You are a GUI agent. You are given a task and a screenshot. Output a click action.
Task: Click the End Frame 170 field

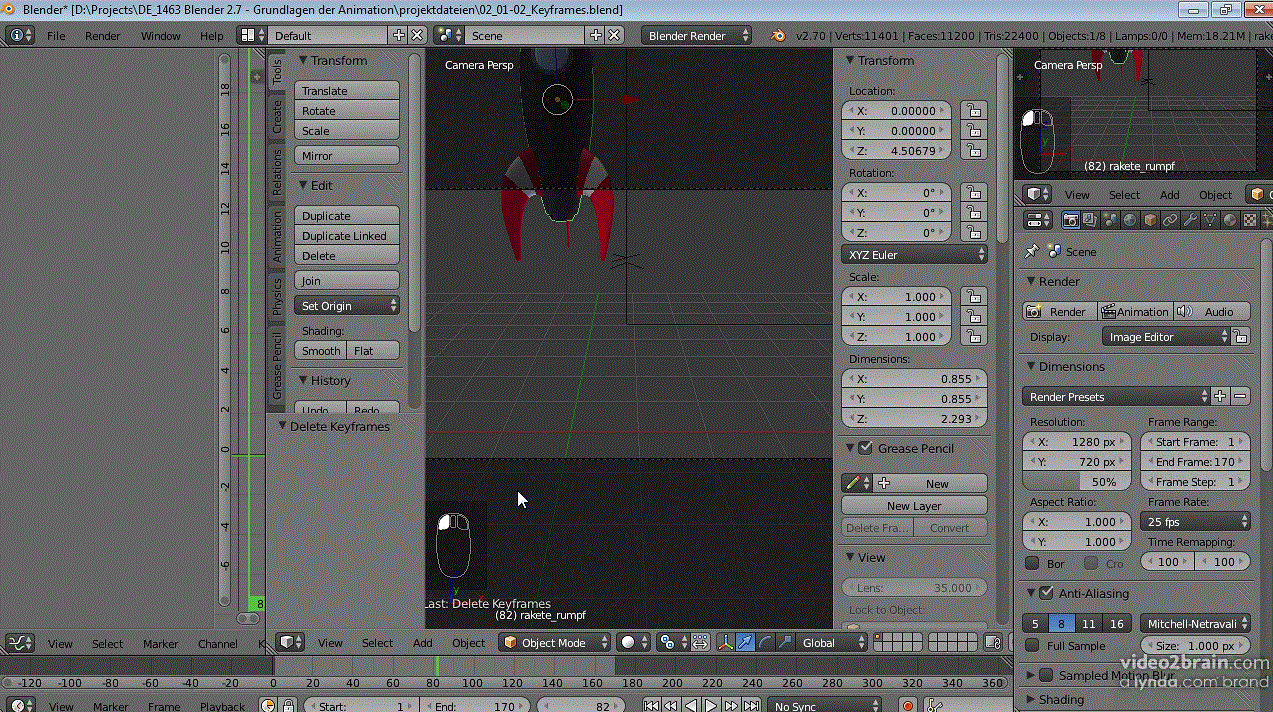(1195, 461)
